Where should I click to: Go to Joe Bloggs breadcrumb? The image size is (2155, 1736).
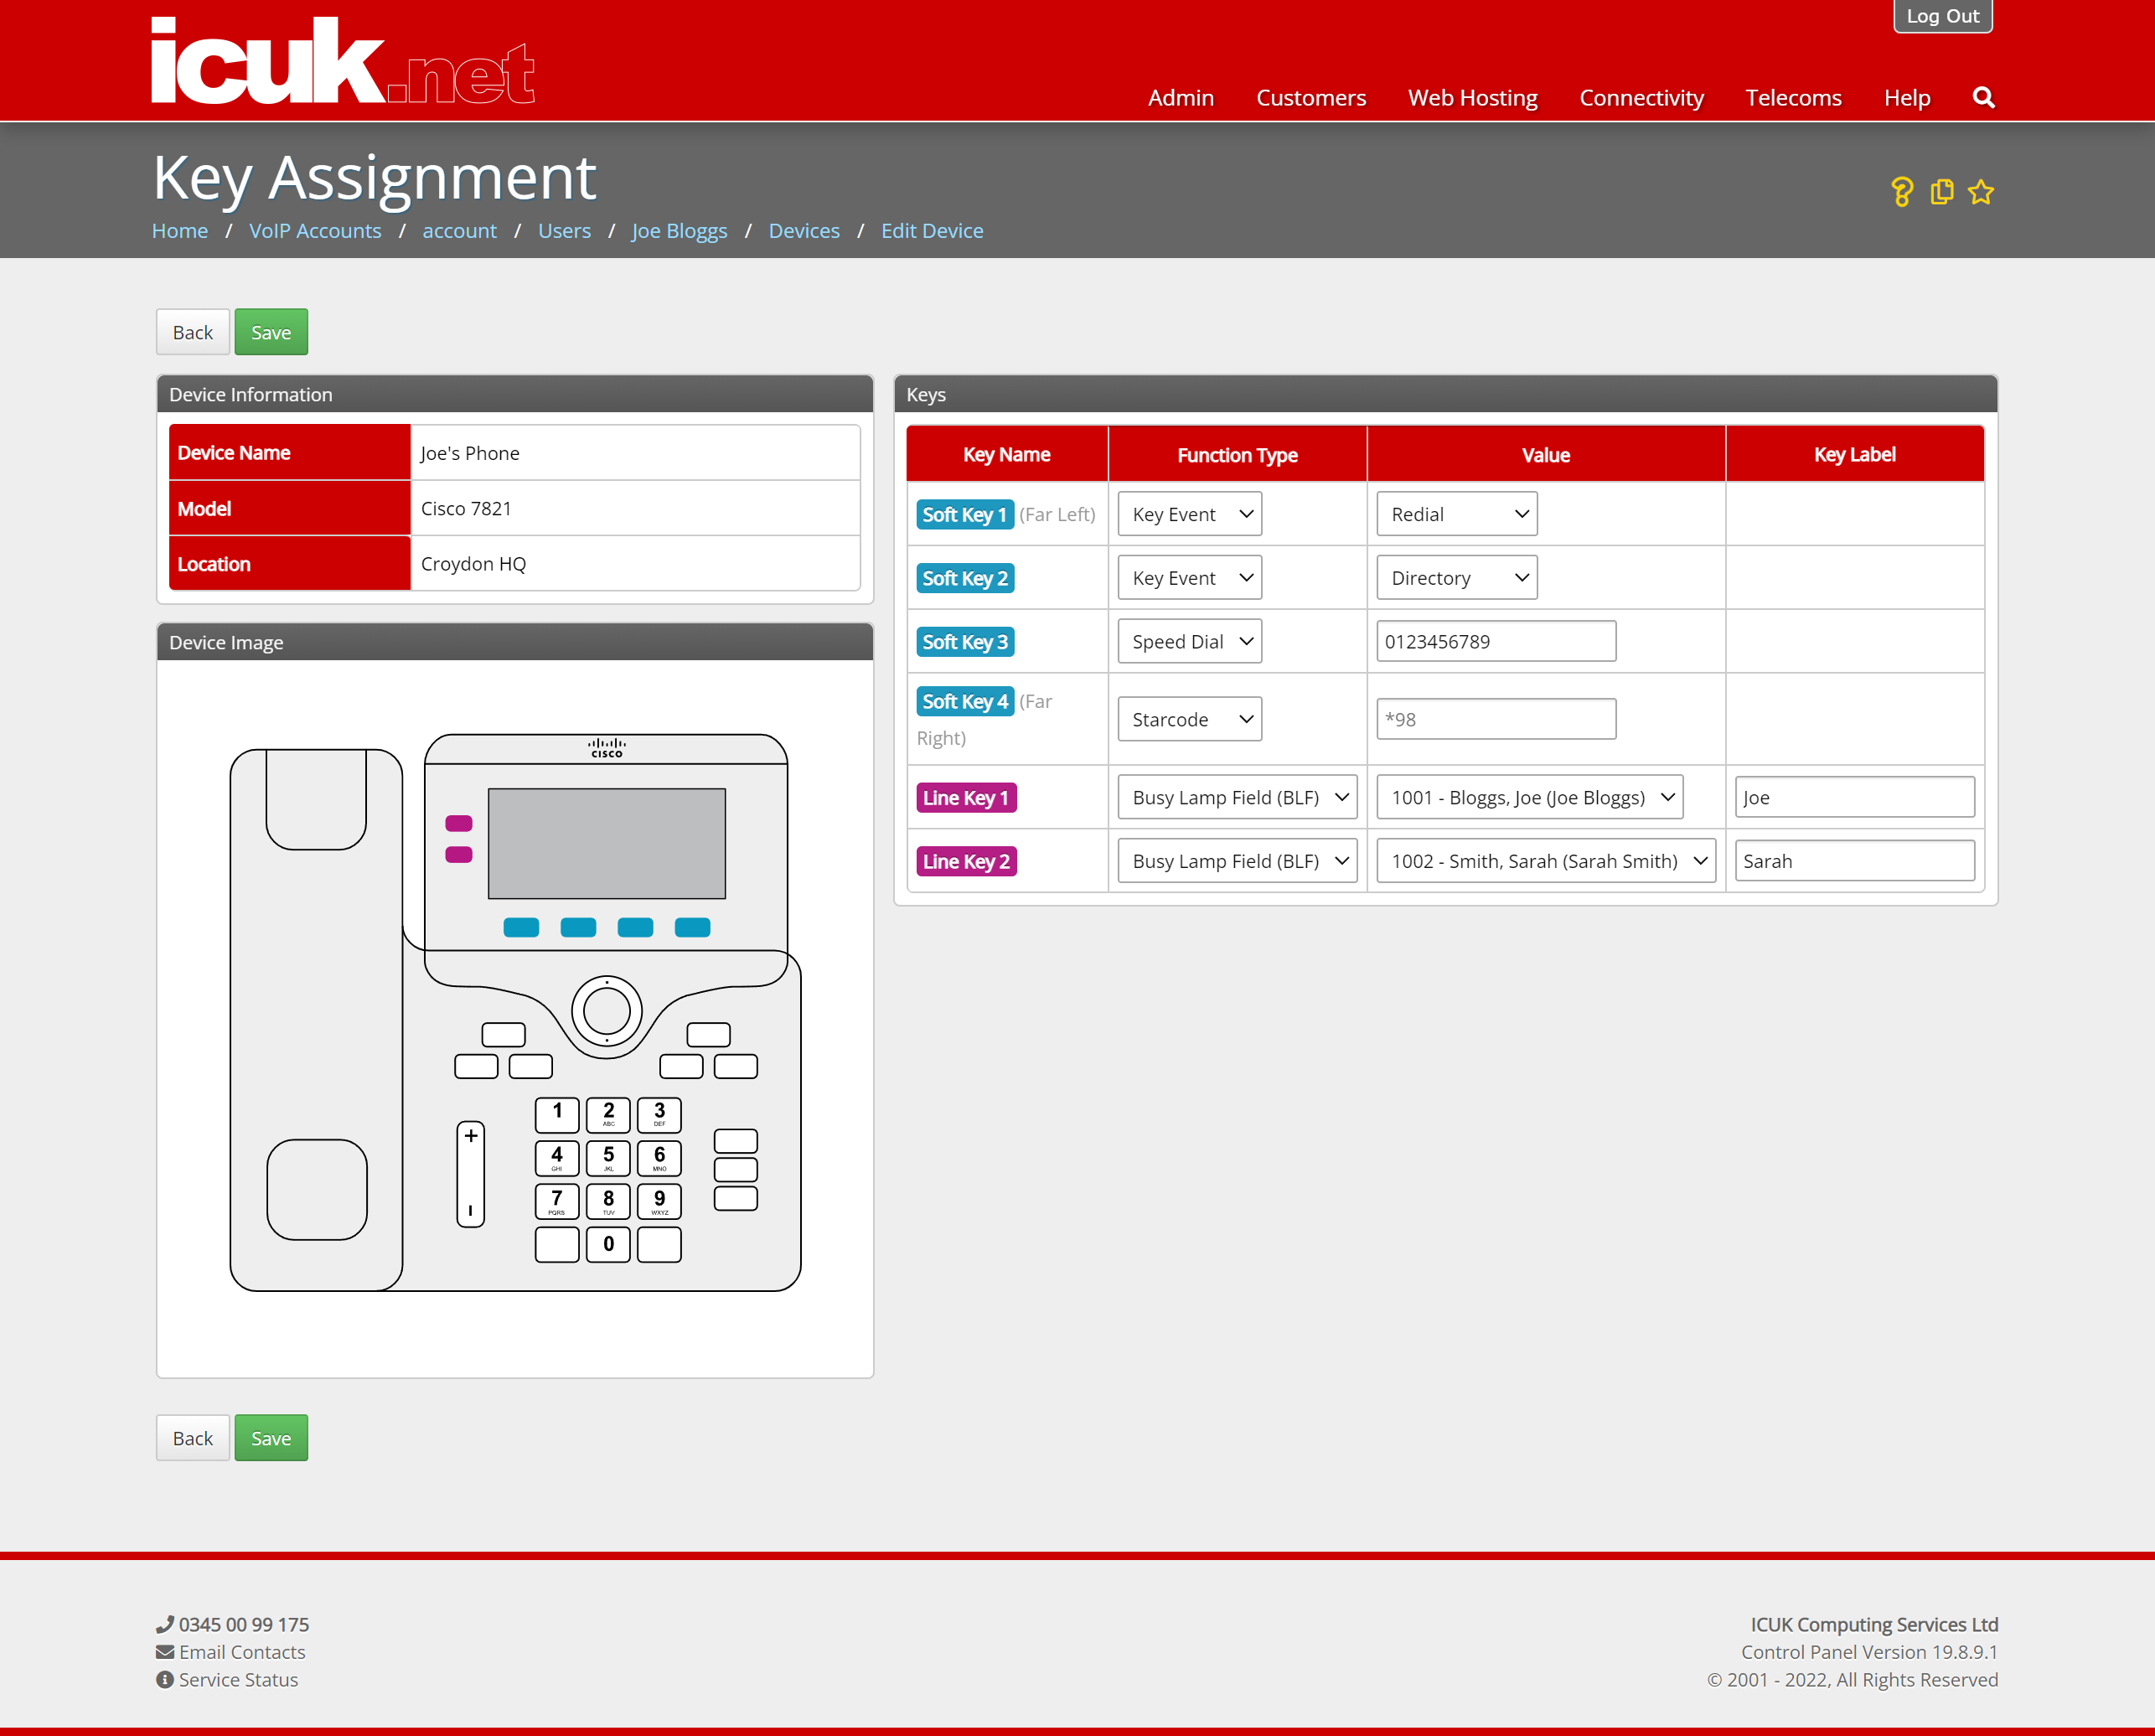[x=679, y=230]
